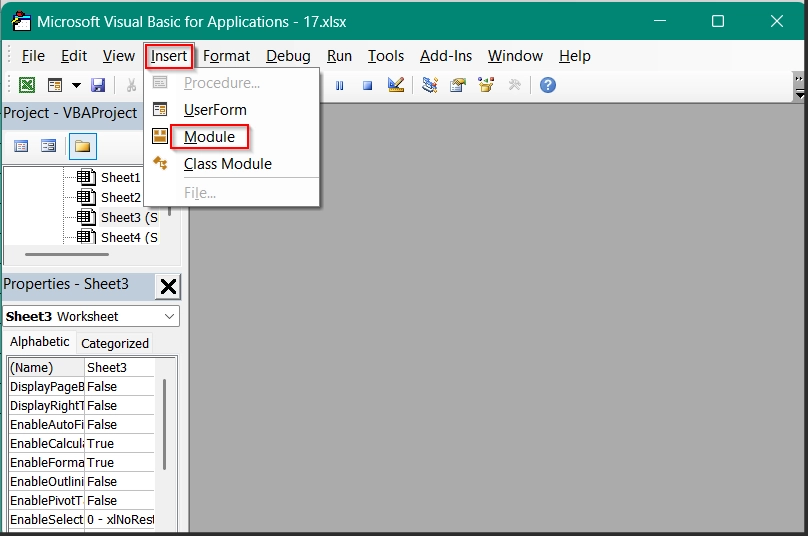Click the Project pane horizontal scrollbar
This screenshot has width=808, height=536.
[x=67, y=254]
